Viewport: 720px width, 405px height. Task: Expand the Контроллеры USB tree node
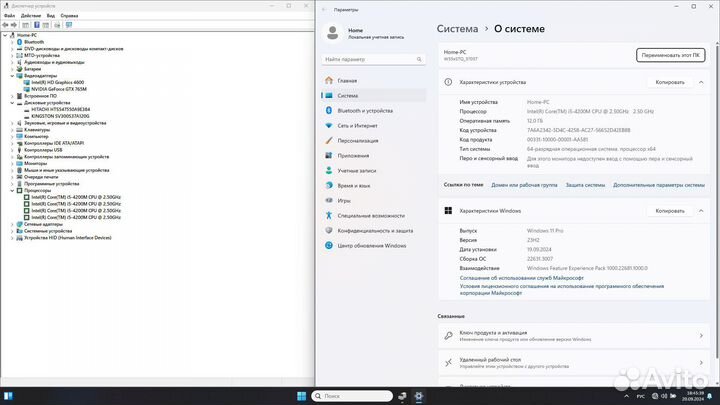coord(12,150)
